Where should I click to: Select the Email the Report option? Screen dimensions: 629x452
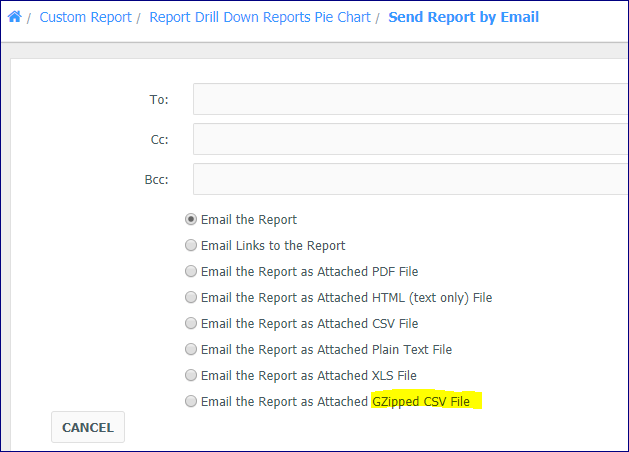[191, 219]
